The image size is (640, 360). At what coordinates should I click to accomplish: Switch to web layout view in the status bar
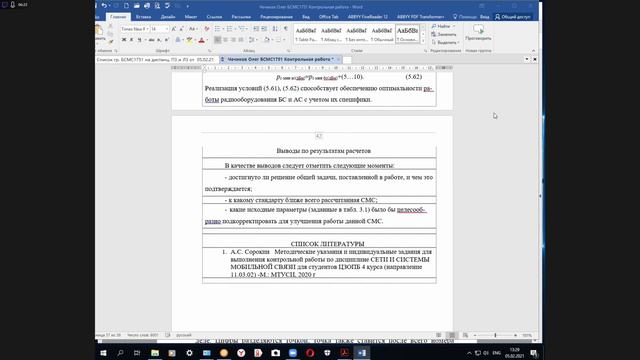tap(465, 335)
